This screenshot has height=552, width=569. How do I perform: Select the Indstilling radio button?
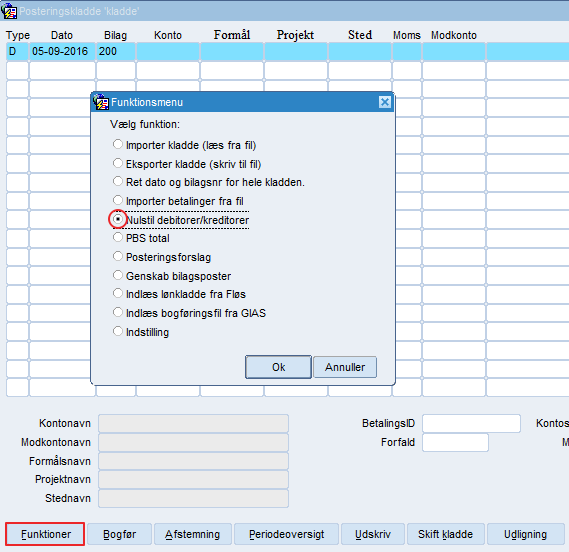118,331
